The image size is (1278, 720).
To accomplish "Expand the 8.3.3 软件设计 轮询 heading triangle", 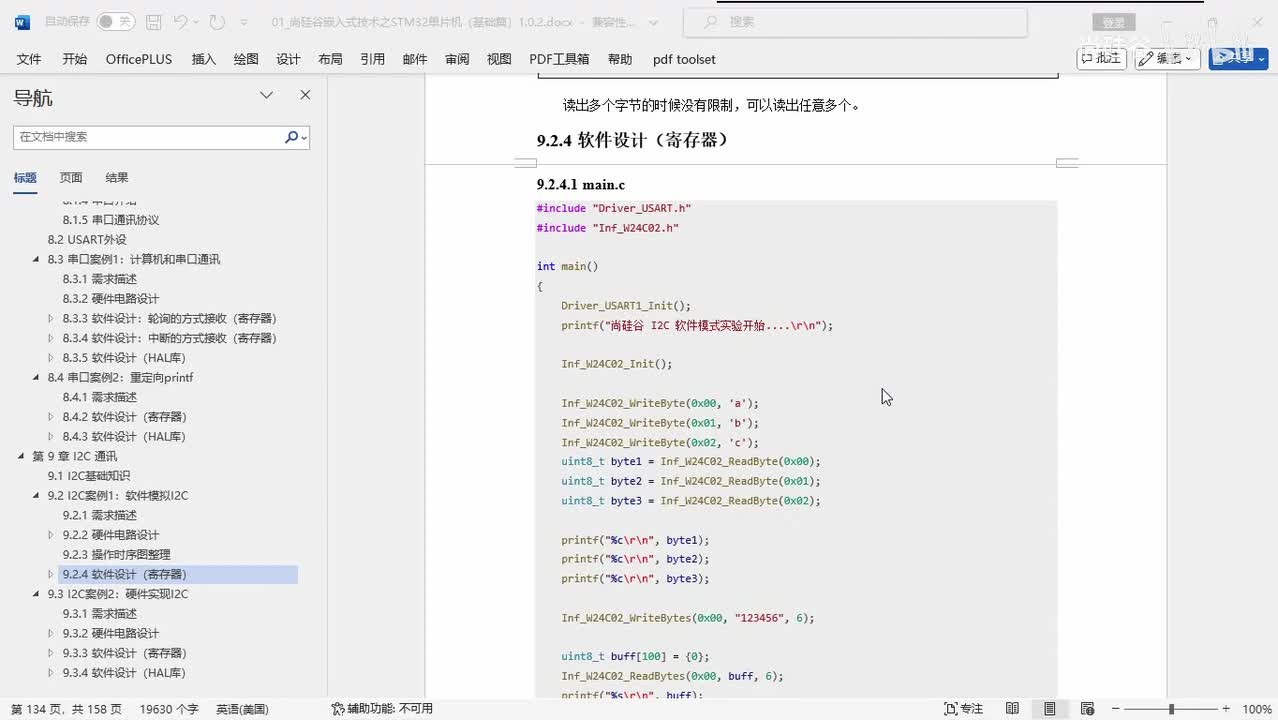I will (x=52, y=318).
